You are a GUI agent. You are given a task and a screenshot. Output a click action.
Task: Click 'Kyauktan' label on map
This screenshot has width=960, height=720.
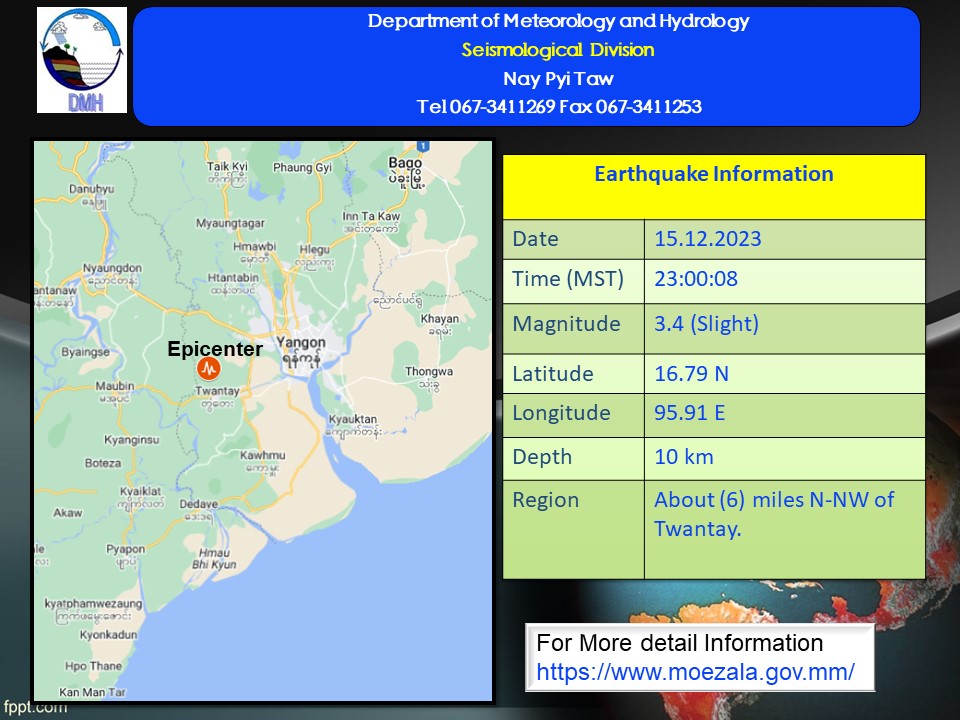click(353, 419)
